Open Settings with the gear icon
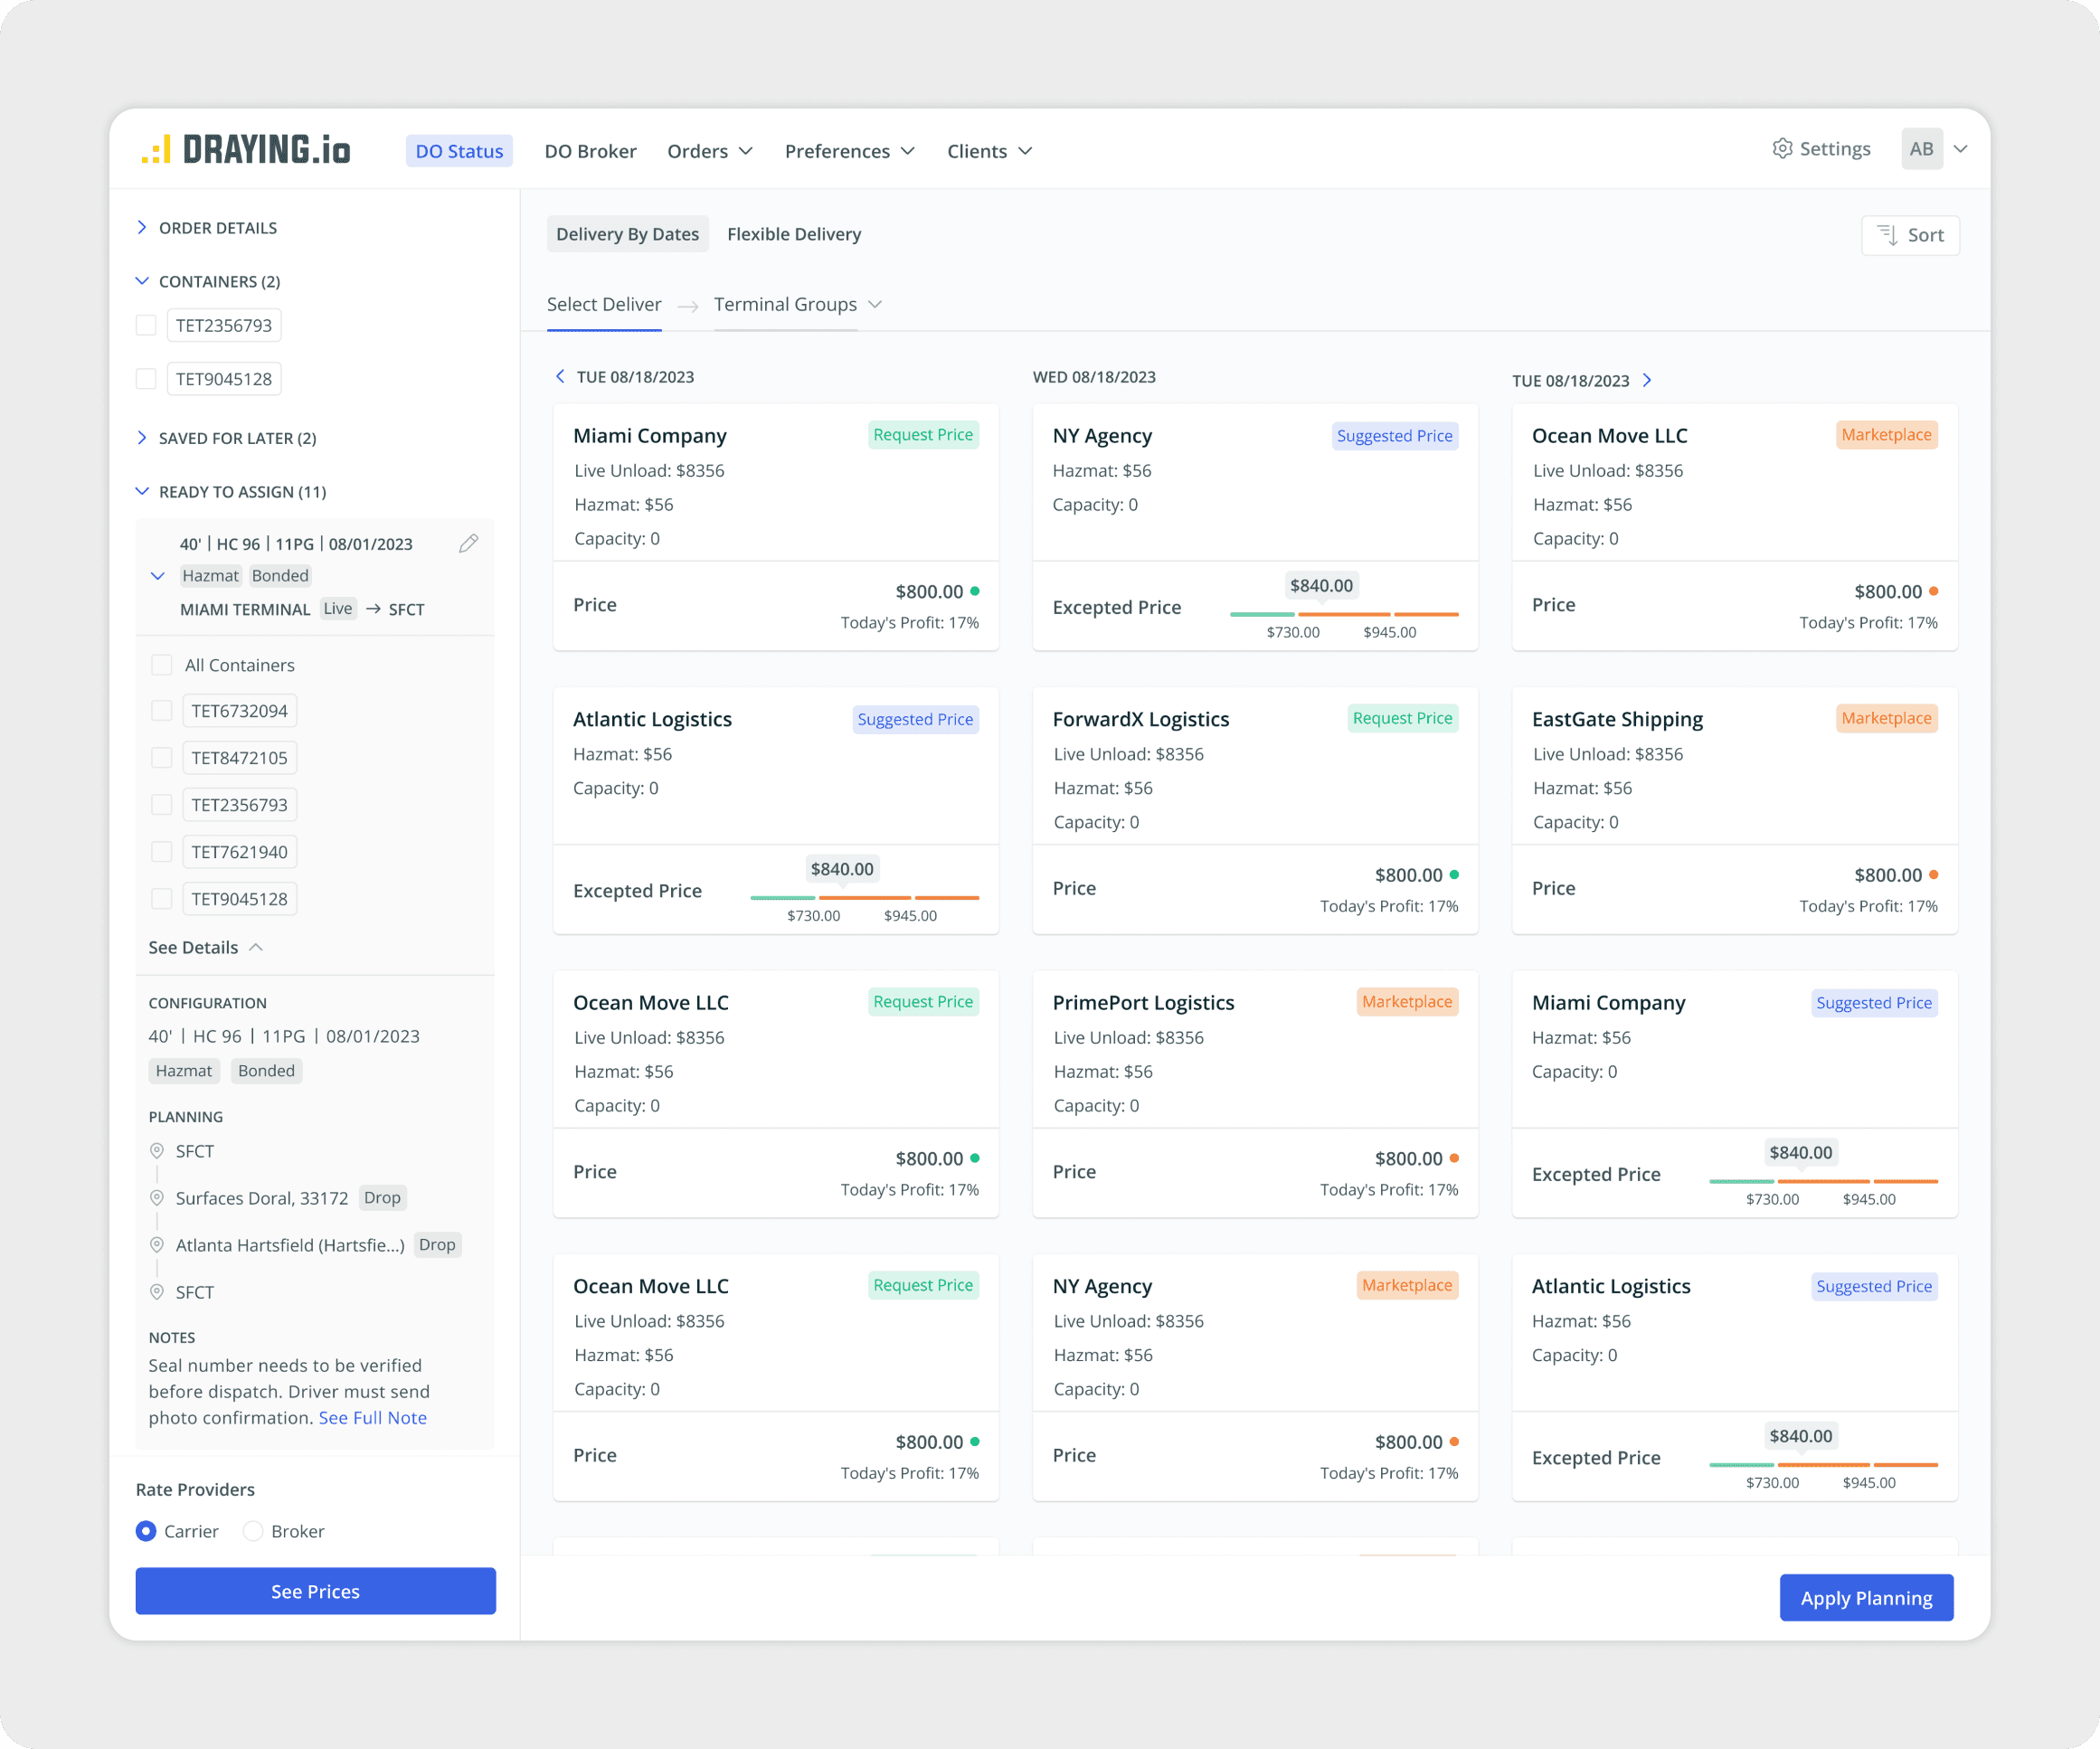This screenshot has height=1749, width=2100. pos(1784,148)
